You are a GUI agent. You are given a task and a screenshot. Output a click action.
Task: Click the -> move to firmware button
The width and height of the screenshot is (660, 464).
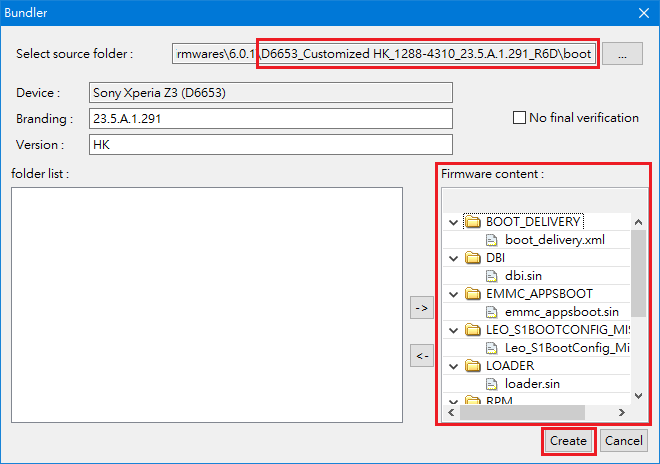(422, 308)
